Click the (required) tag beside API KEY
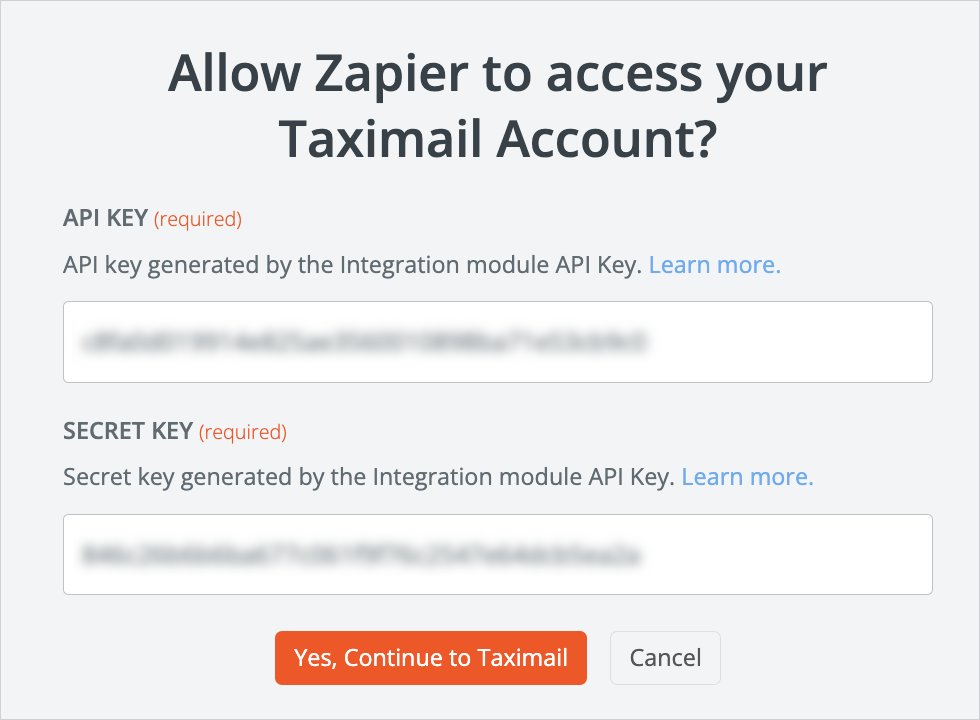 [x=198, y=218]
